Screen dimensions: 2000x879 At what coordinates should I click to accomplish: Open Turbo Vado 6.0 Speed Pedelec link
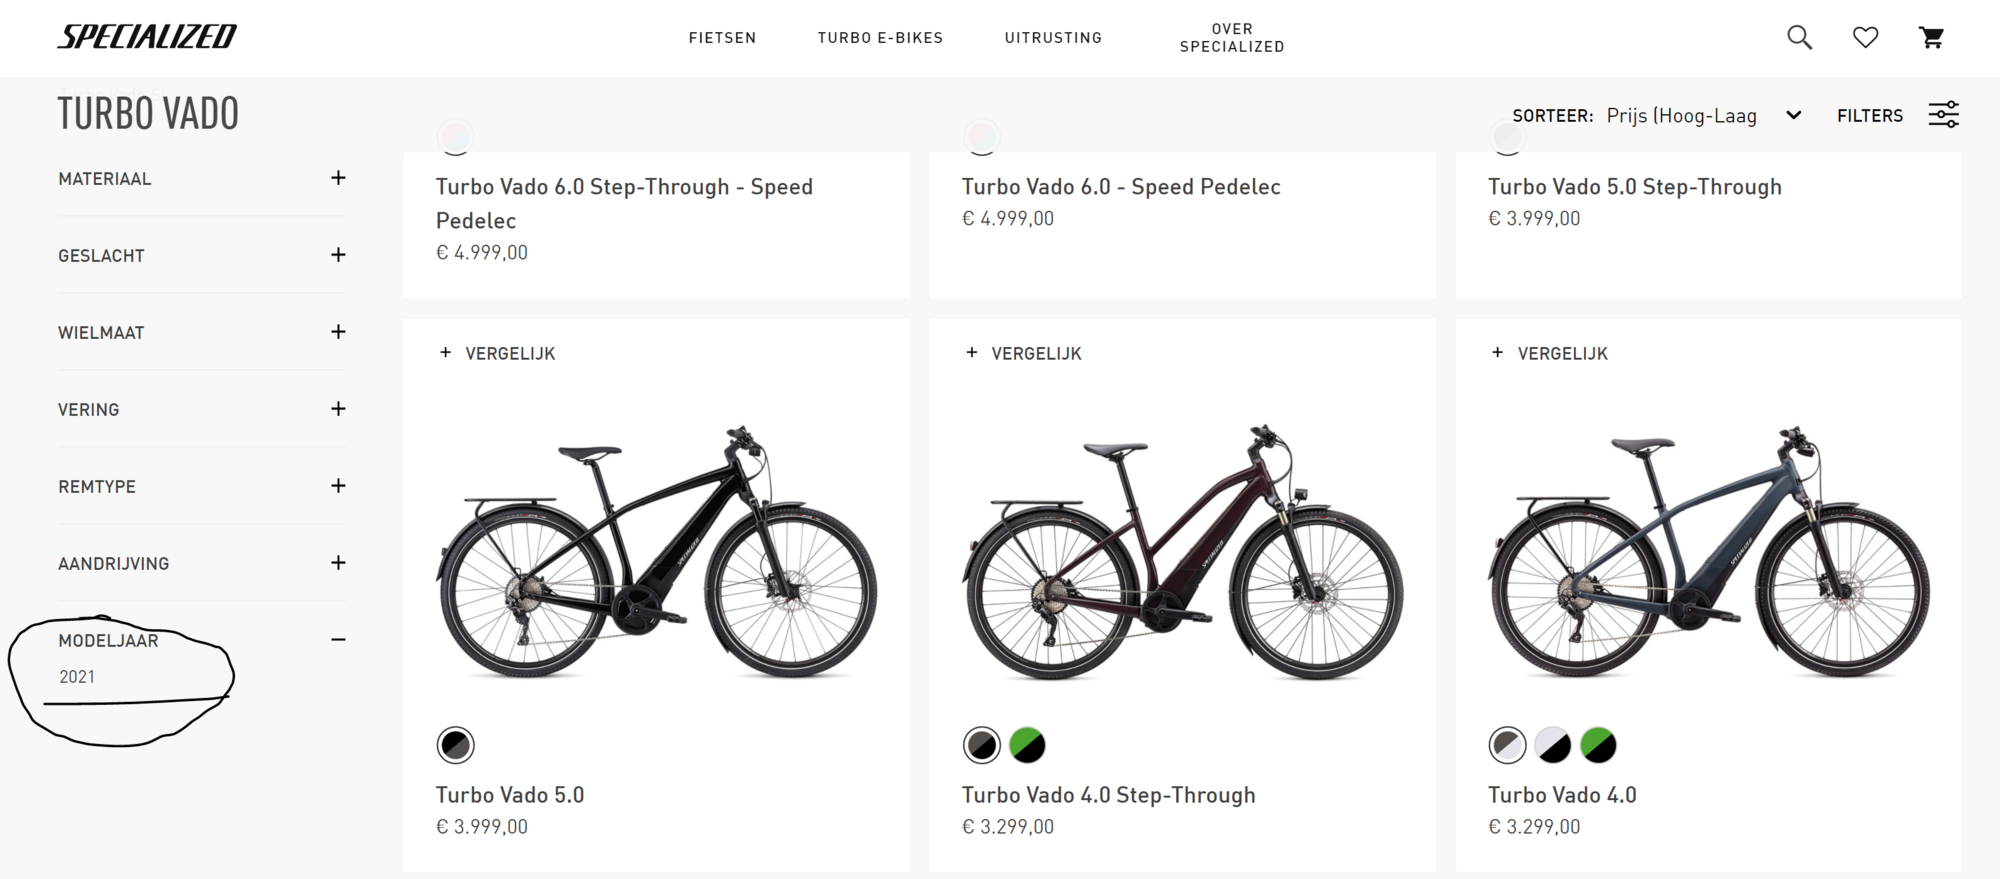coord(1121,187)
